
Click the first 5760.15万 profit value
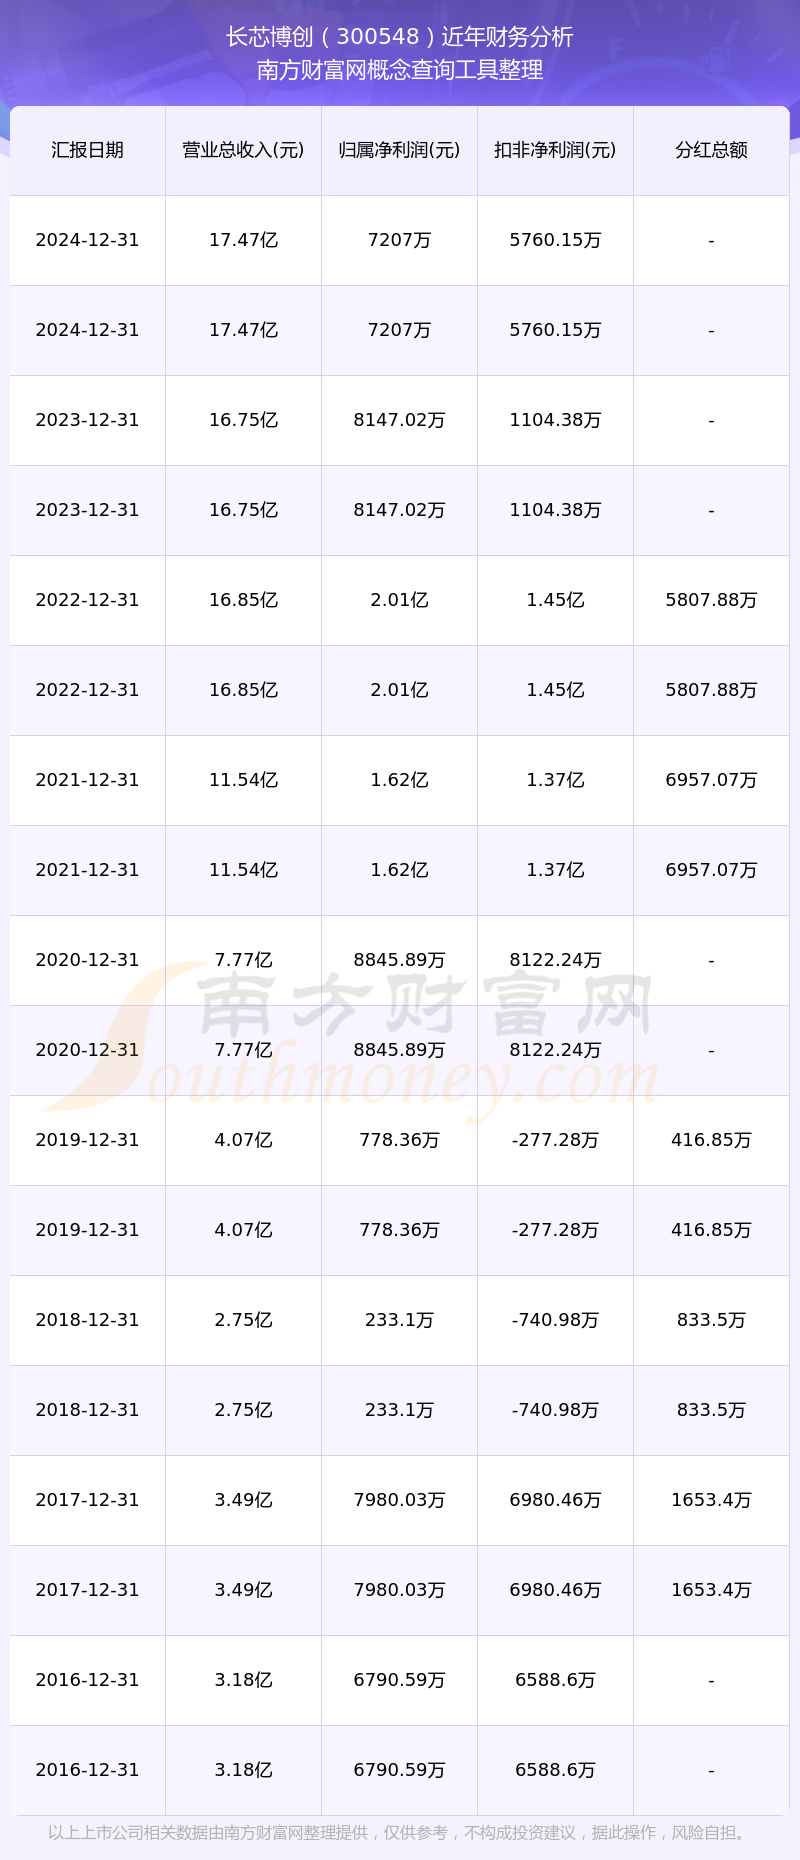pos(555,240)
